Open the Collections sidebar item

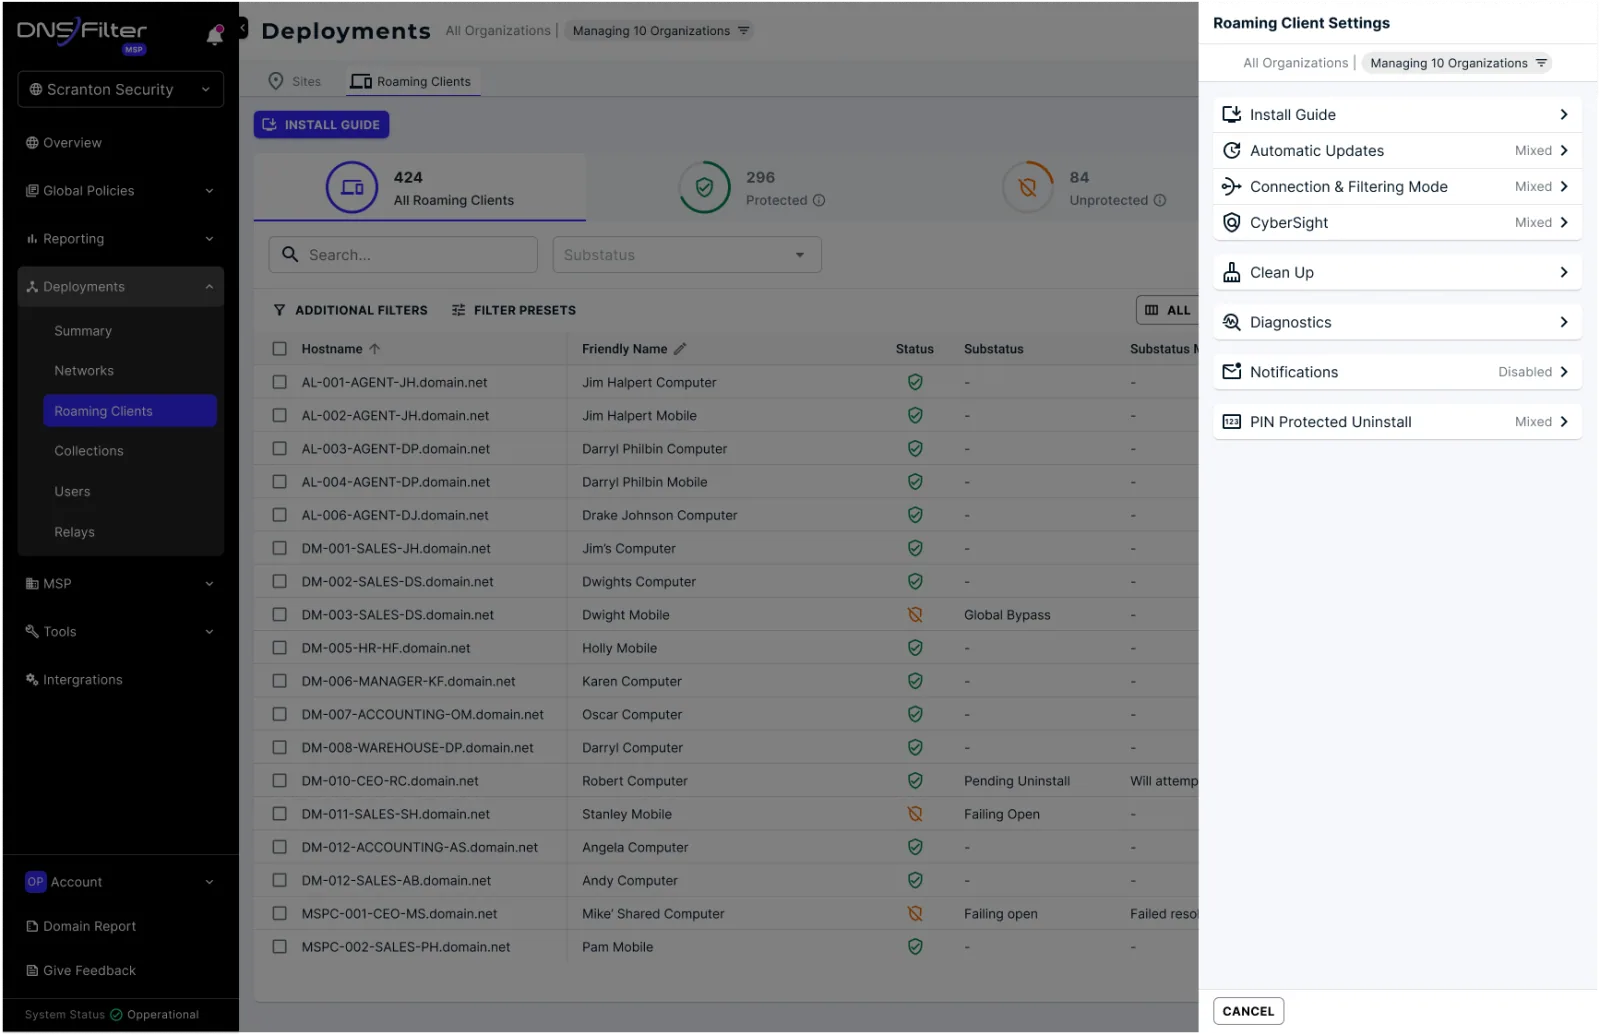89,451
